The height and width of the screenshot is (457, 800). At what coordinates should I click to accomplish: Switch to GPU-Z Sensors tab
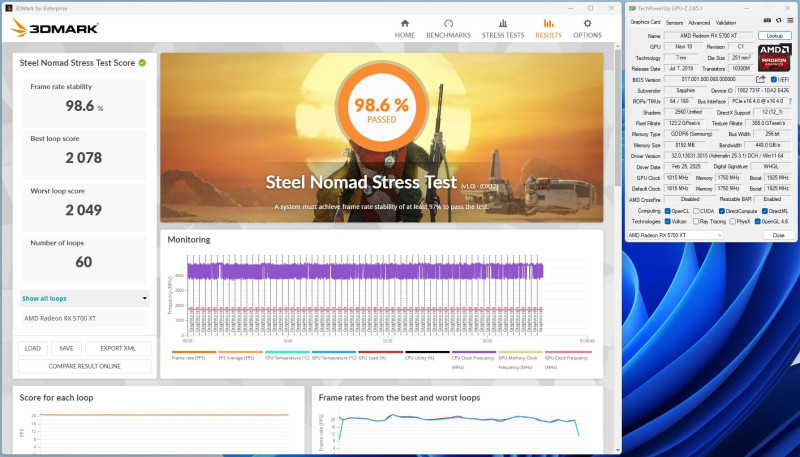674,22
